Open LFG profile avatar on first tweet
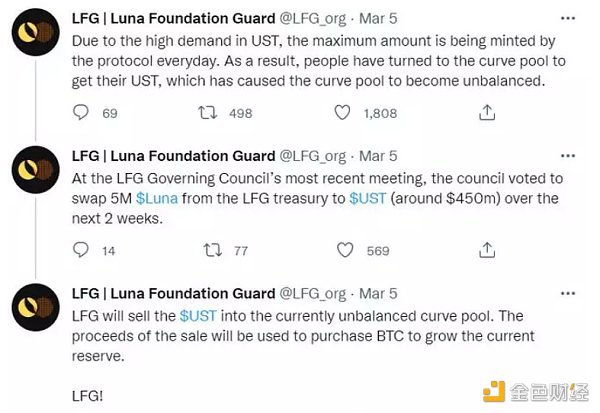The height and width of the screenshot is (413, 600). (x=36, y=32)
